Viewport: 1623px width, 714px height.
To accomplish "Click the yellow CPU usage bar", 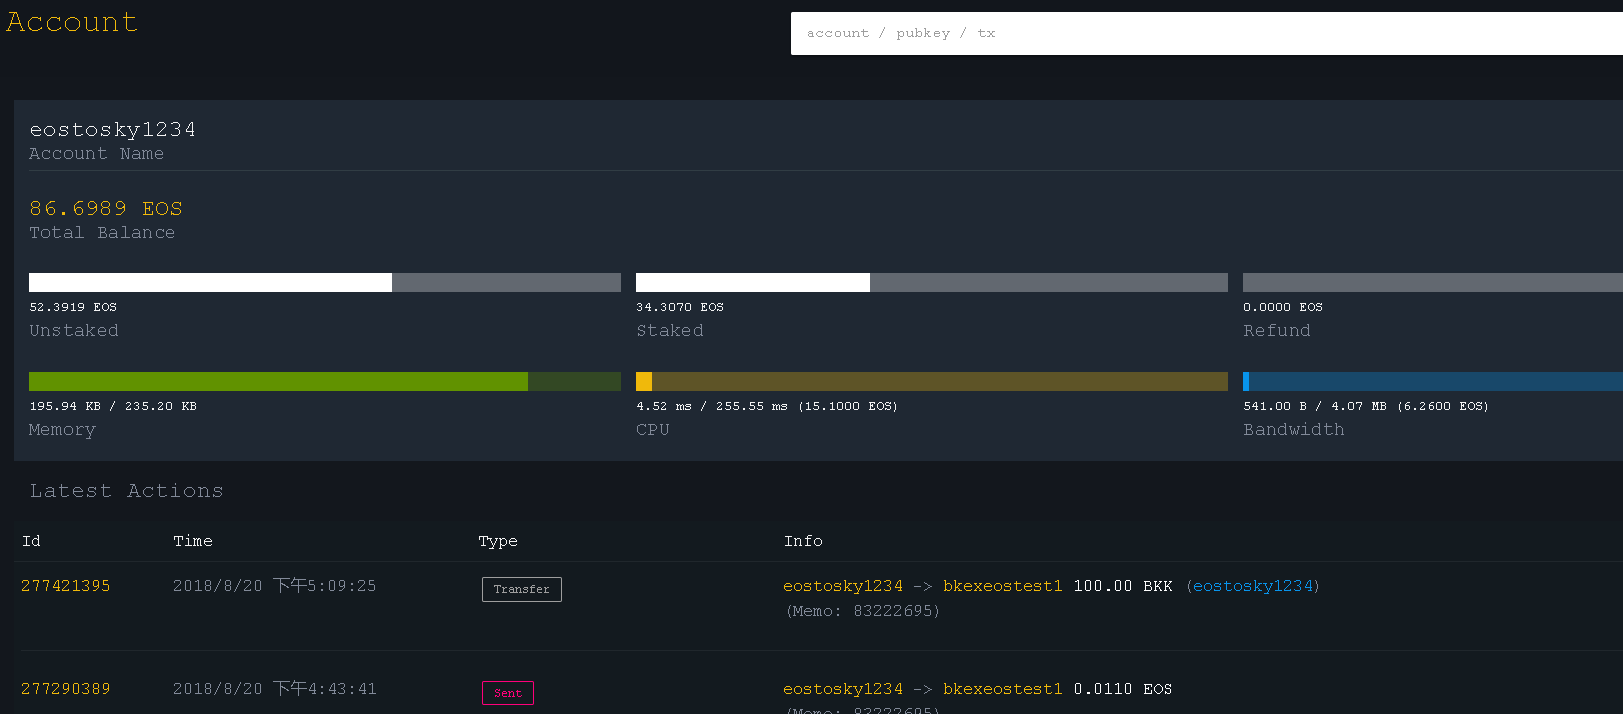I will click(x=932, y=381).
